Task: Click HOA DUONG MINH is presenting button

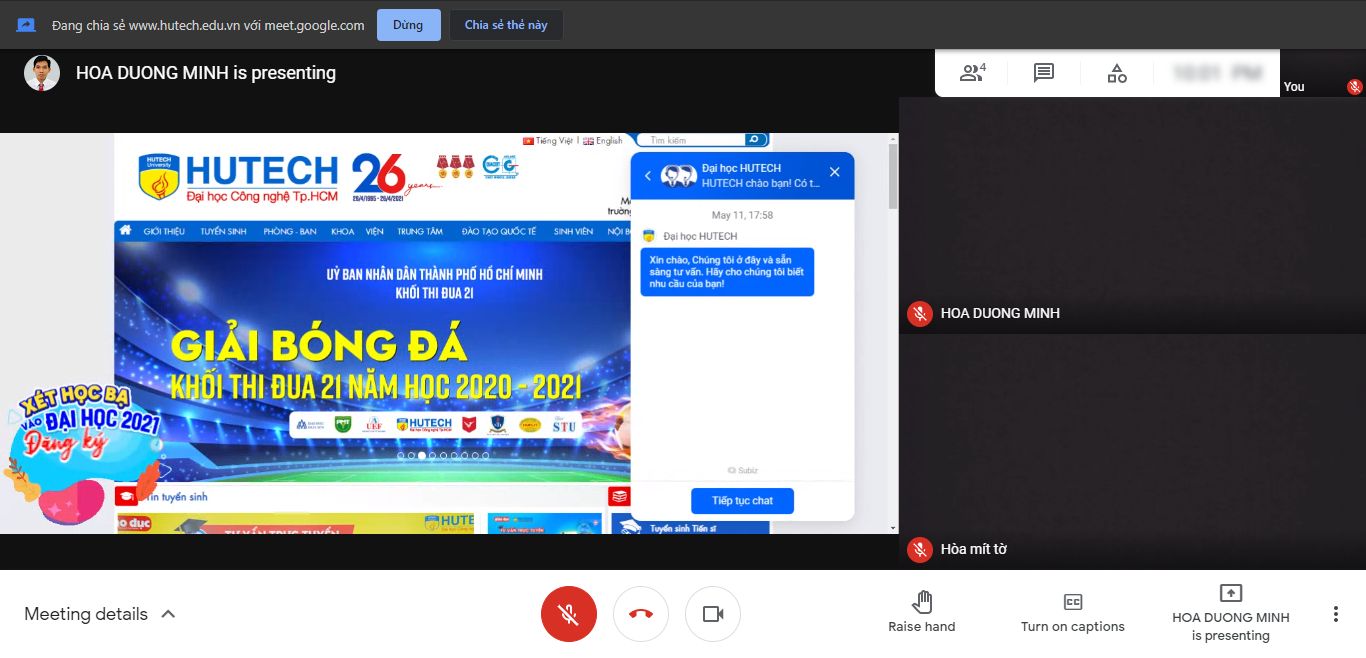Action: coord(1230,613)
